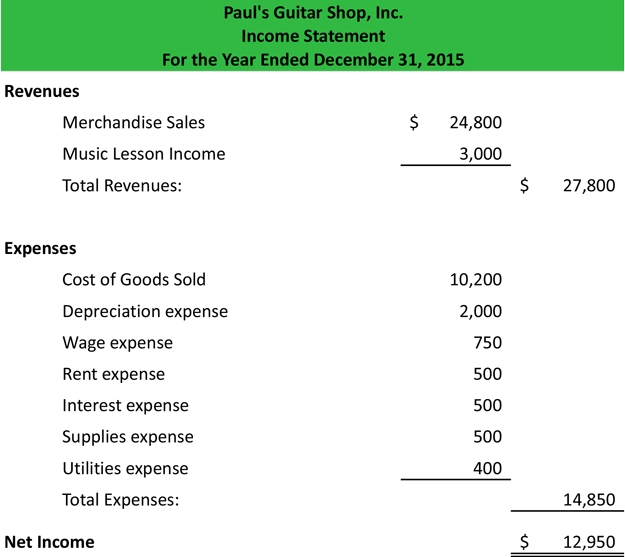Select the 3,000 music lesson amount

coord(480,154)
